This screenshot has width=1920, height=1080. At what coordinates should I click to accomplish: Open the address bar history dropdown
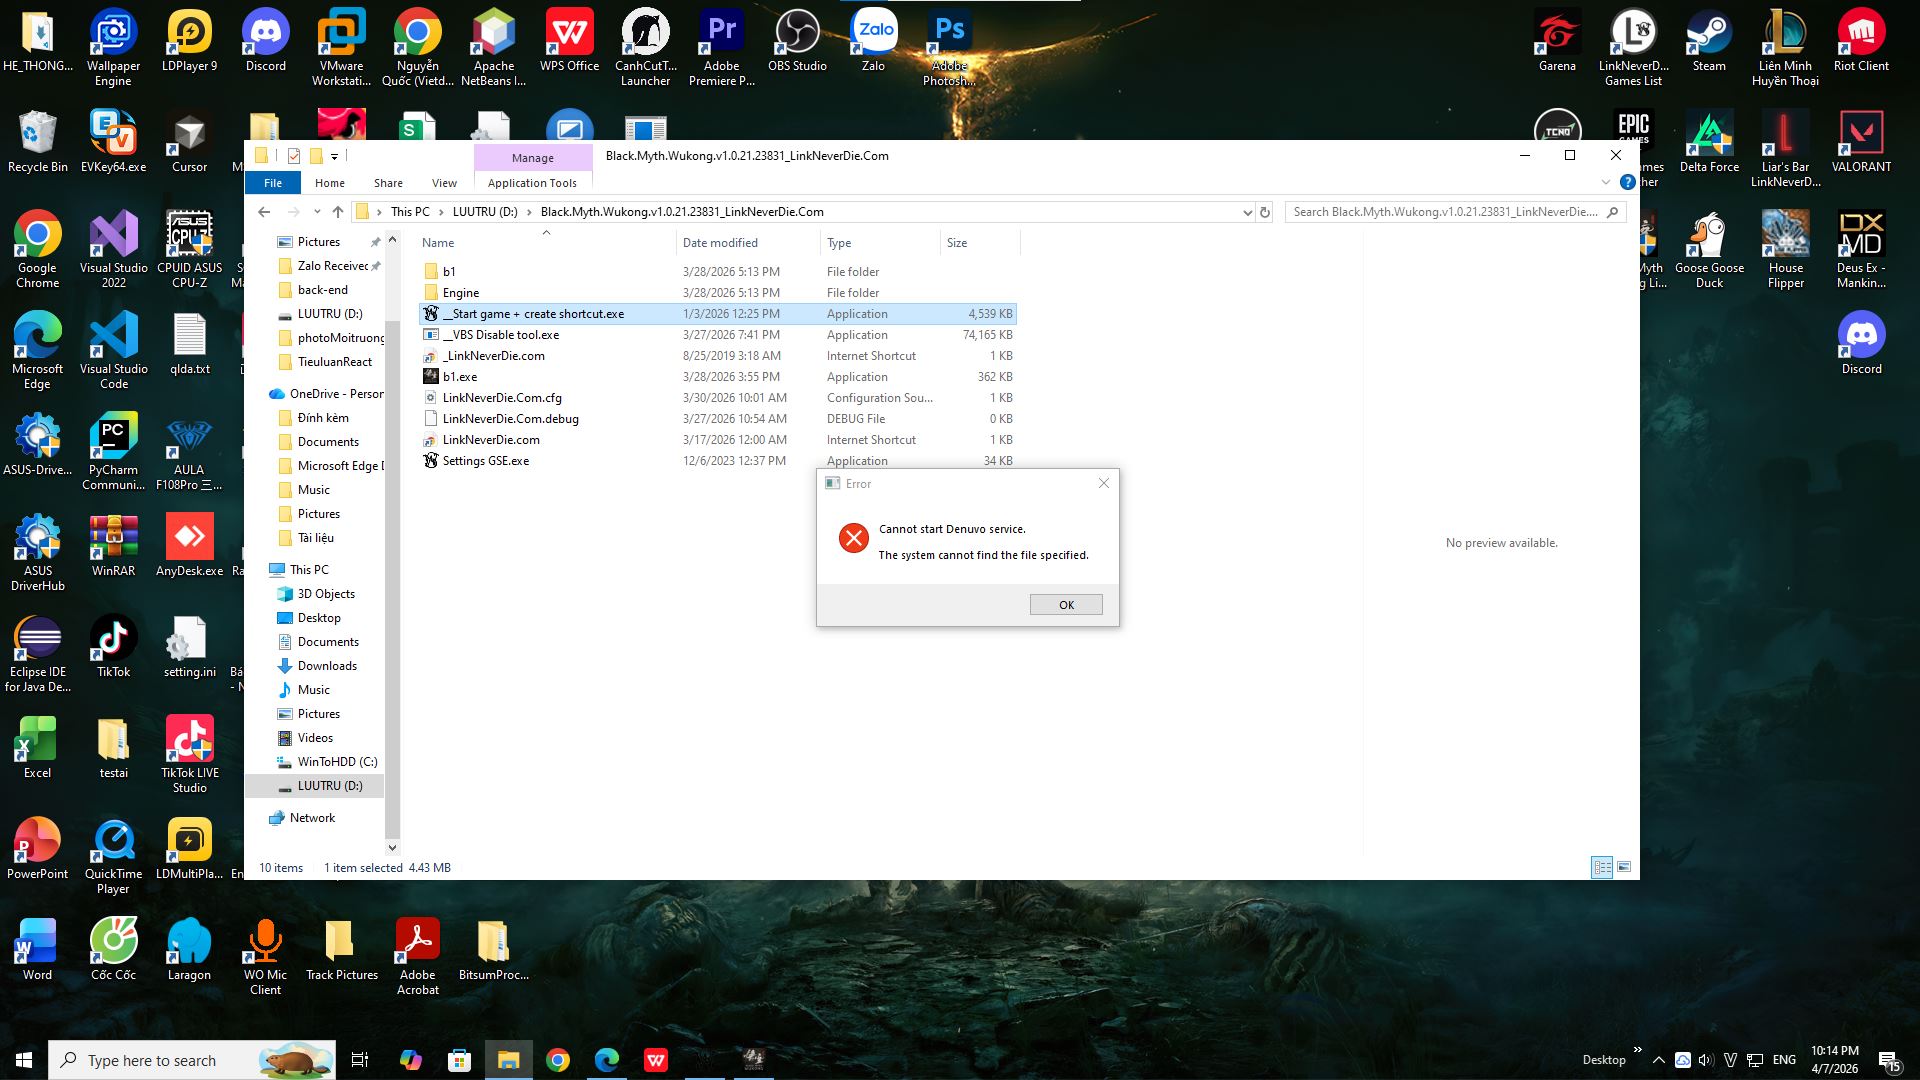coord(1247,212)
